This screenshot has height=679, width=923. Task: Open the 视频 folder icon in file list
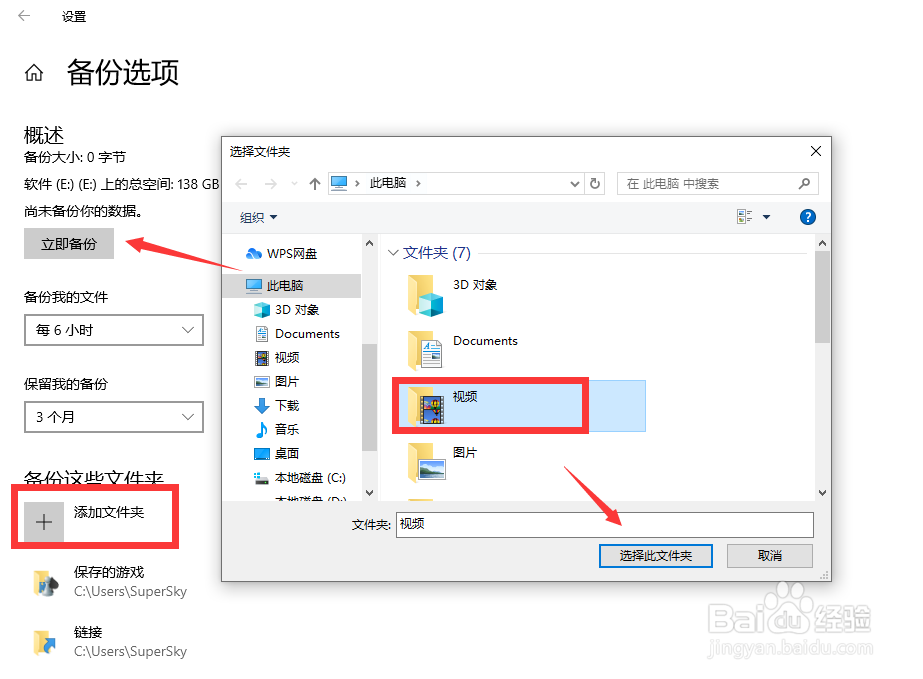427,405
